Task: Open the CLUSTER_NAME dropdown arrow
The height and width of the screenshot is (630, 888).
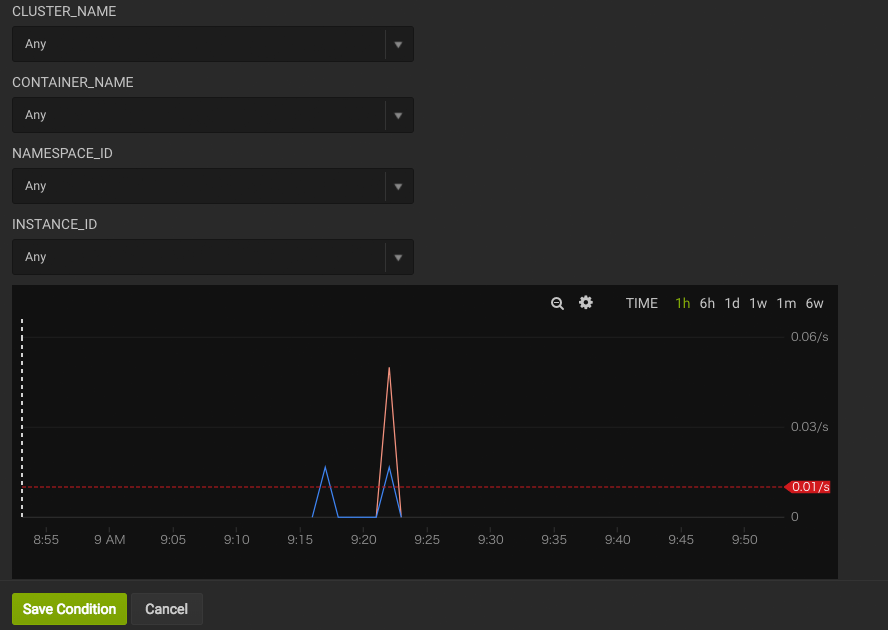Action: point(398,44)
